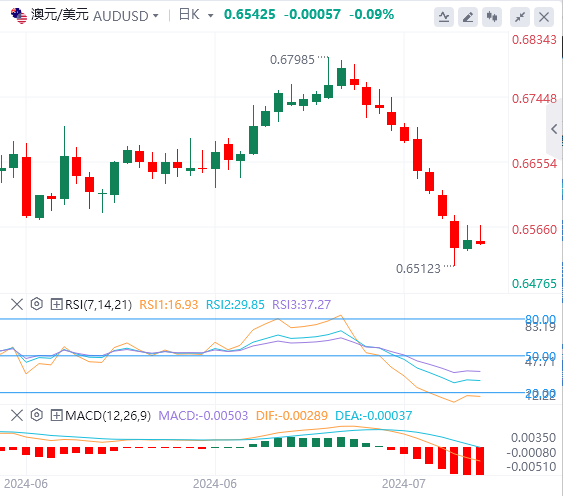563x496 pixels.
Task: Click the collapse/shrink arrows icon
Action: (x=520, y=17)
